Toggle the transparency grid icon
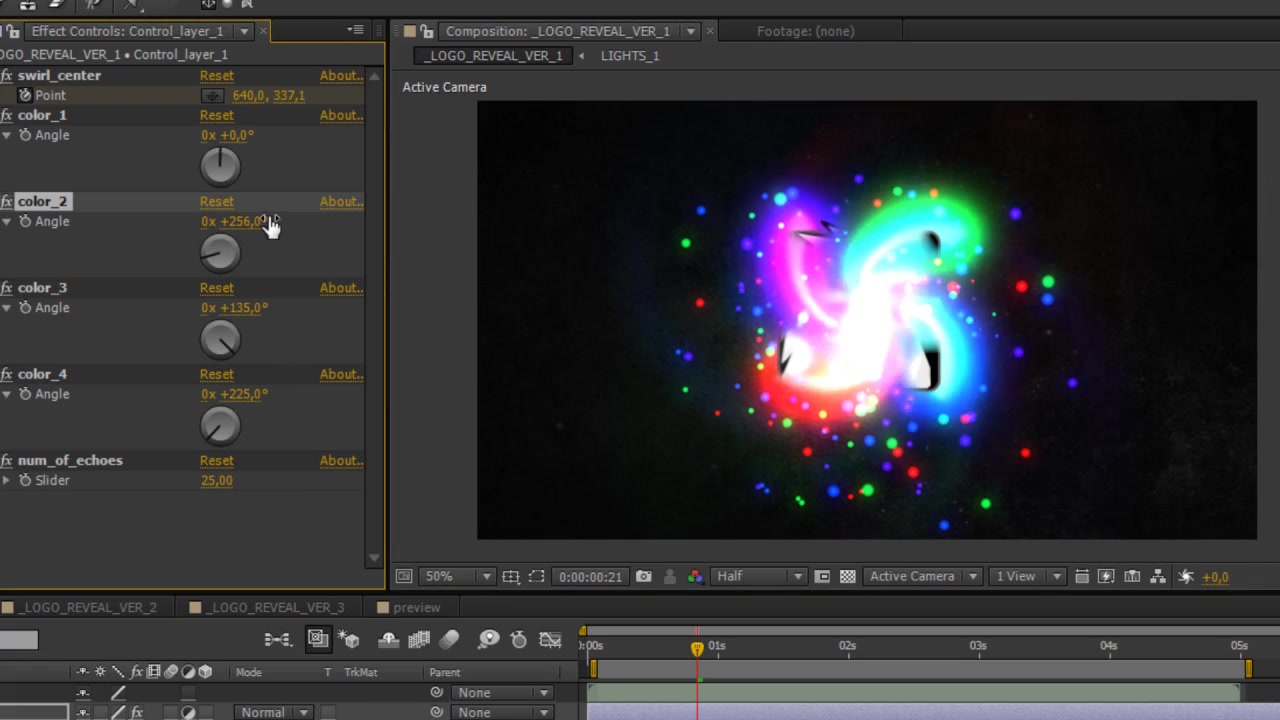The image size is (1280, 720). pos(848,576)
